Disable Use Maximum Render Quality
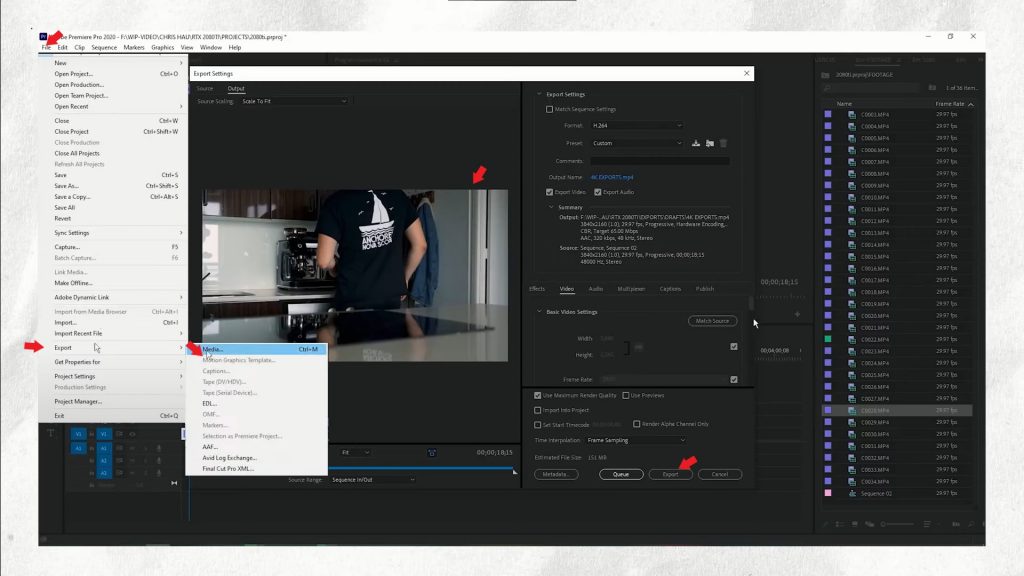The height and width of the screenshot is (576, 1024). [537, 396]
